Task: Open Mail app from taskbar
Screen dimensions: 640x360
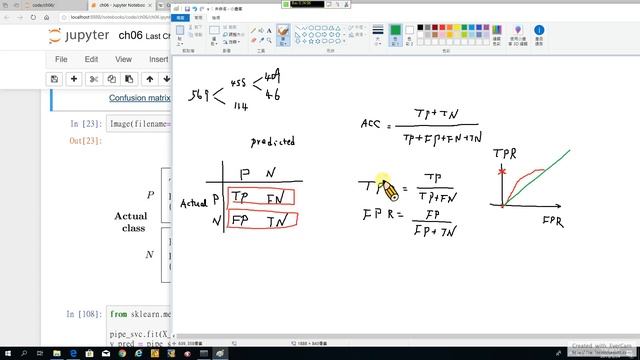Action: 106,353
